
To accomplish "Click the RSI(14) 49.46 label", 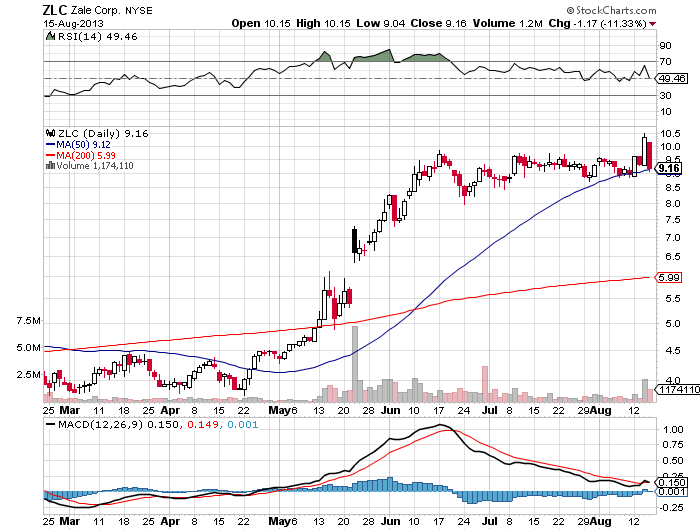I will pyautogui.click(x=98, y=37).
